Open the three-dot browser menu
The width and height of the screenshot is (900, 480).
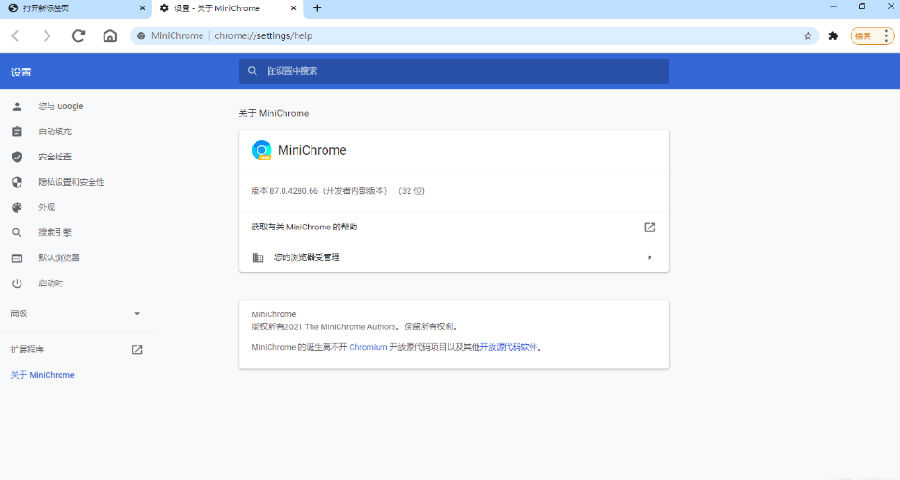click(886, 36)
